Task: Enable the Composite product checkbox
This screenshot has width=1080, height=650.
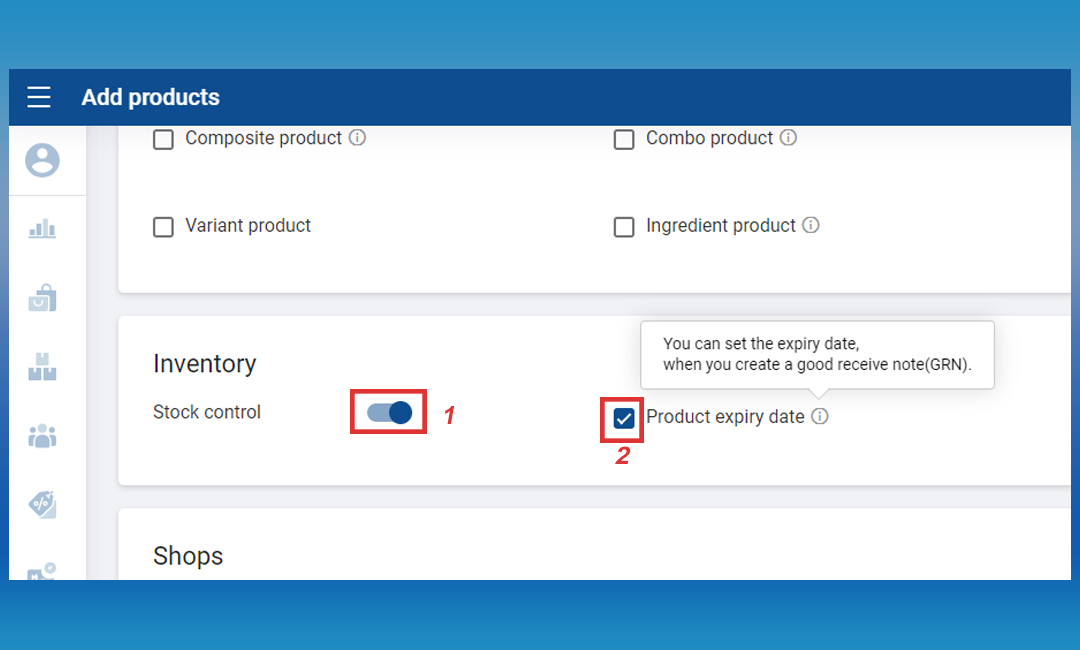Action: click(x=163, y=139)
